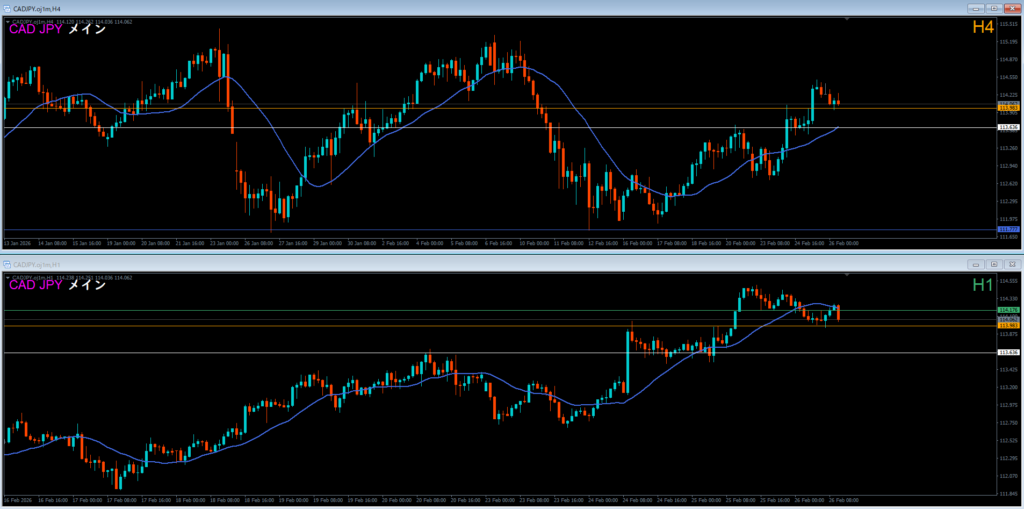Viewport: 1024px width, 509px height.
Task: Click the chart shift triangle marker on H1 chart
Action: pos(847,273)
